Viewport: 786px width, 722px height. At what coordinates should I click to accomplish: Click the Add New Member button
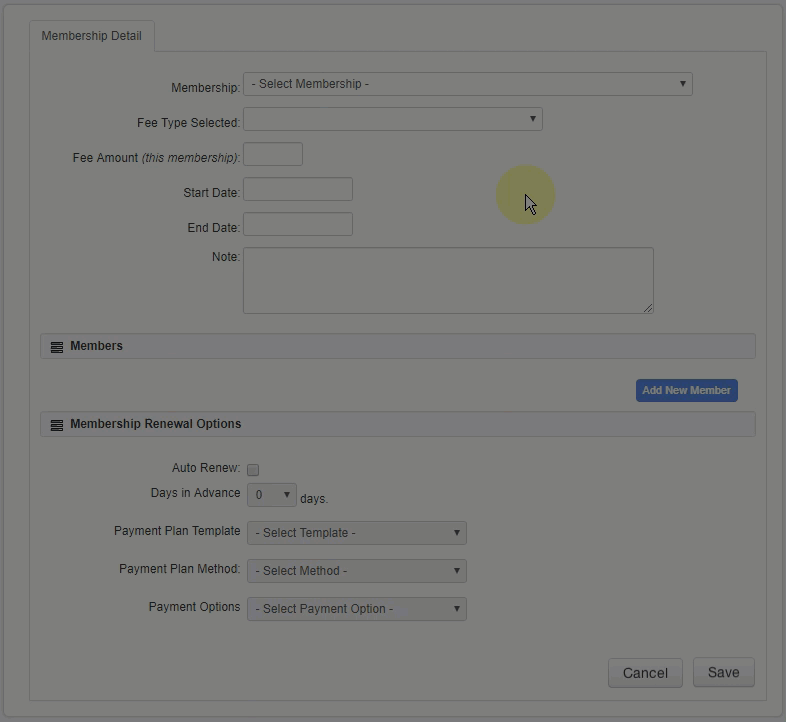(x=686, y=390)
